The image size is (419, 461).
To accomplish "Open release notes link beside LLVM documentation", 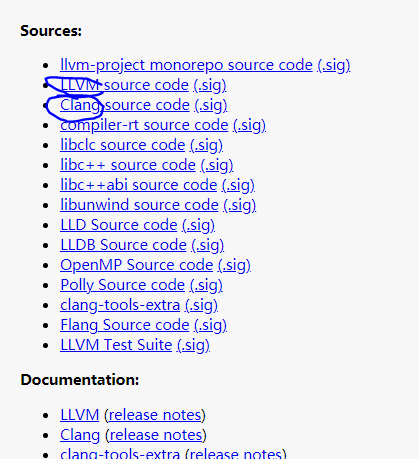I will click(x=155, y=415).
